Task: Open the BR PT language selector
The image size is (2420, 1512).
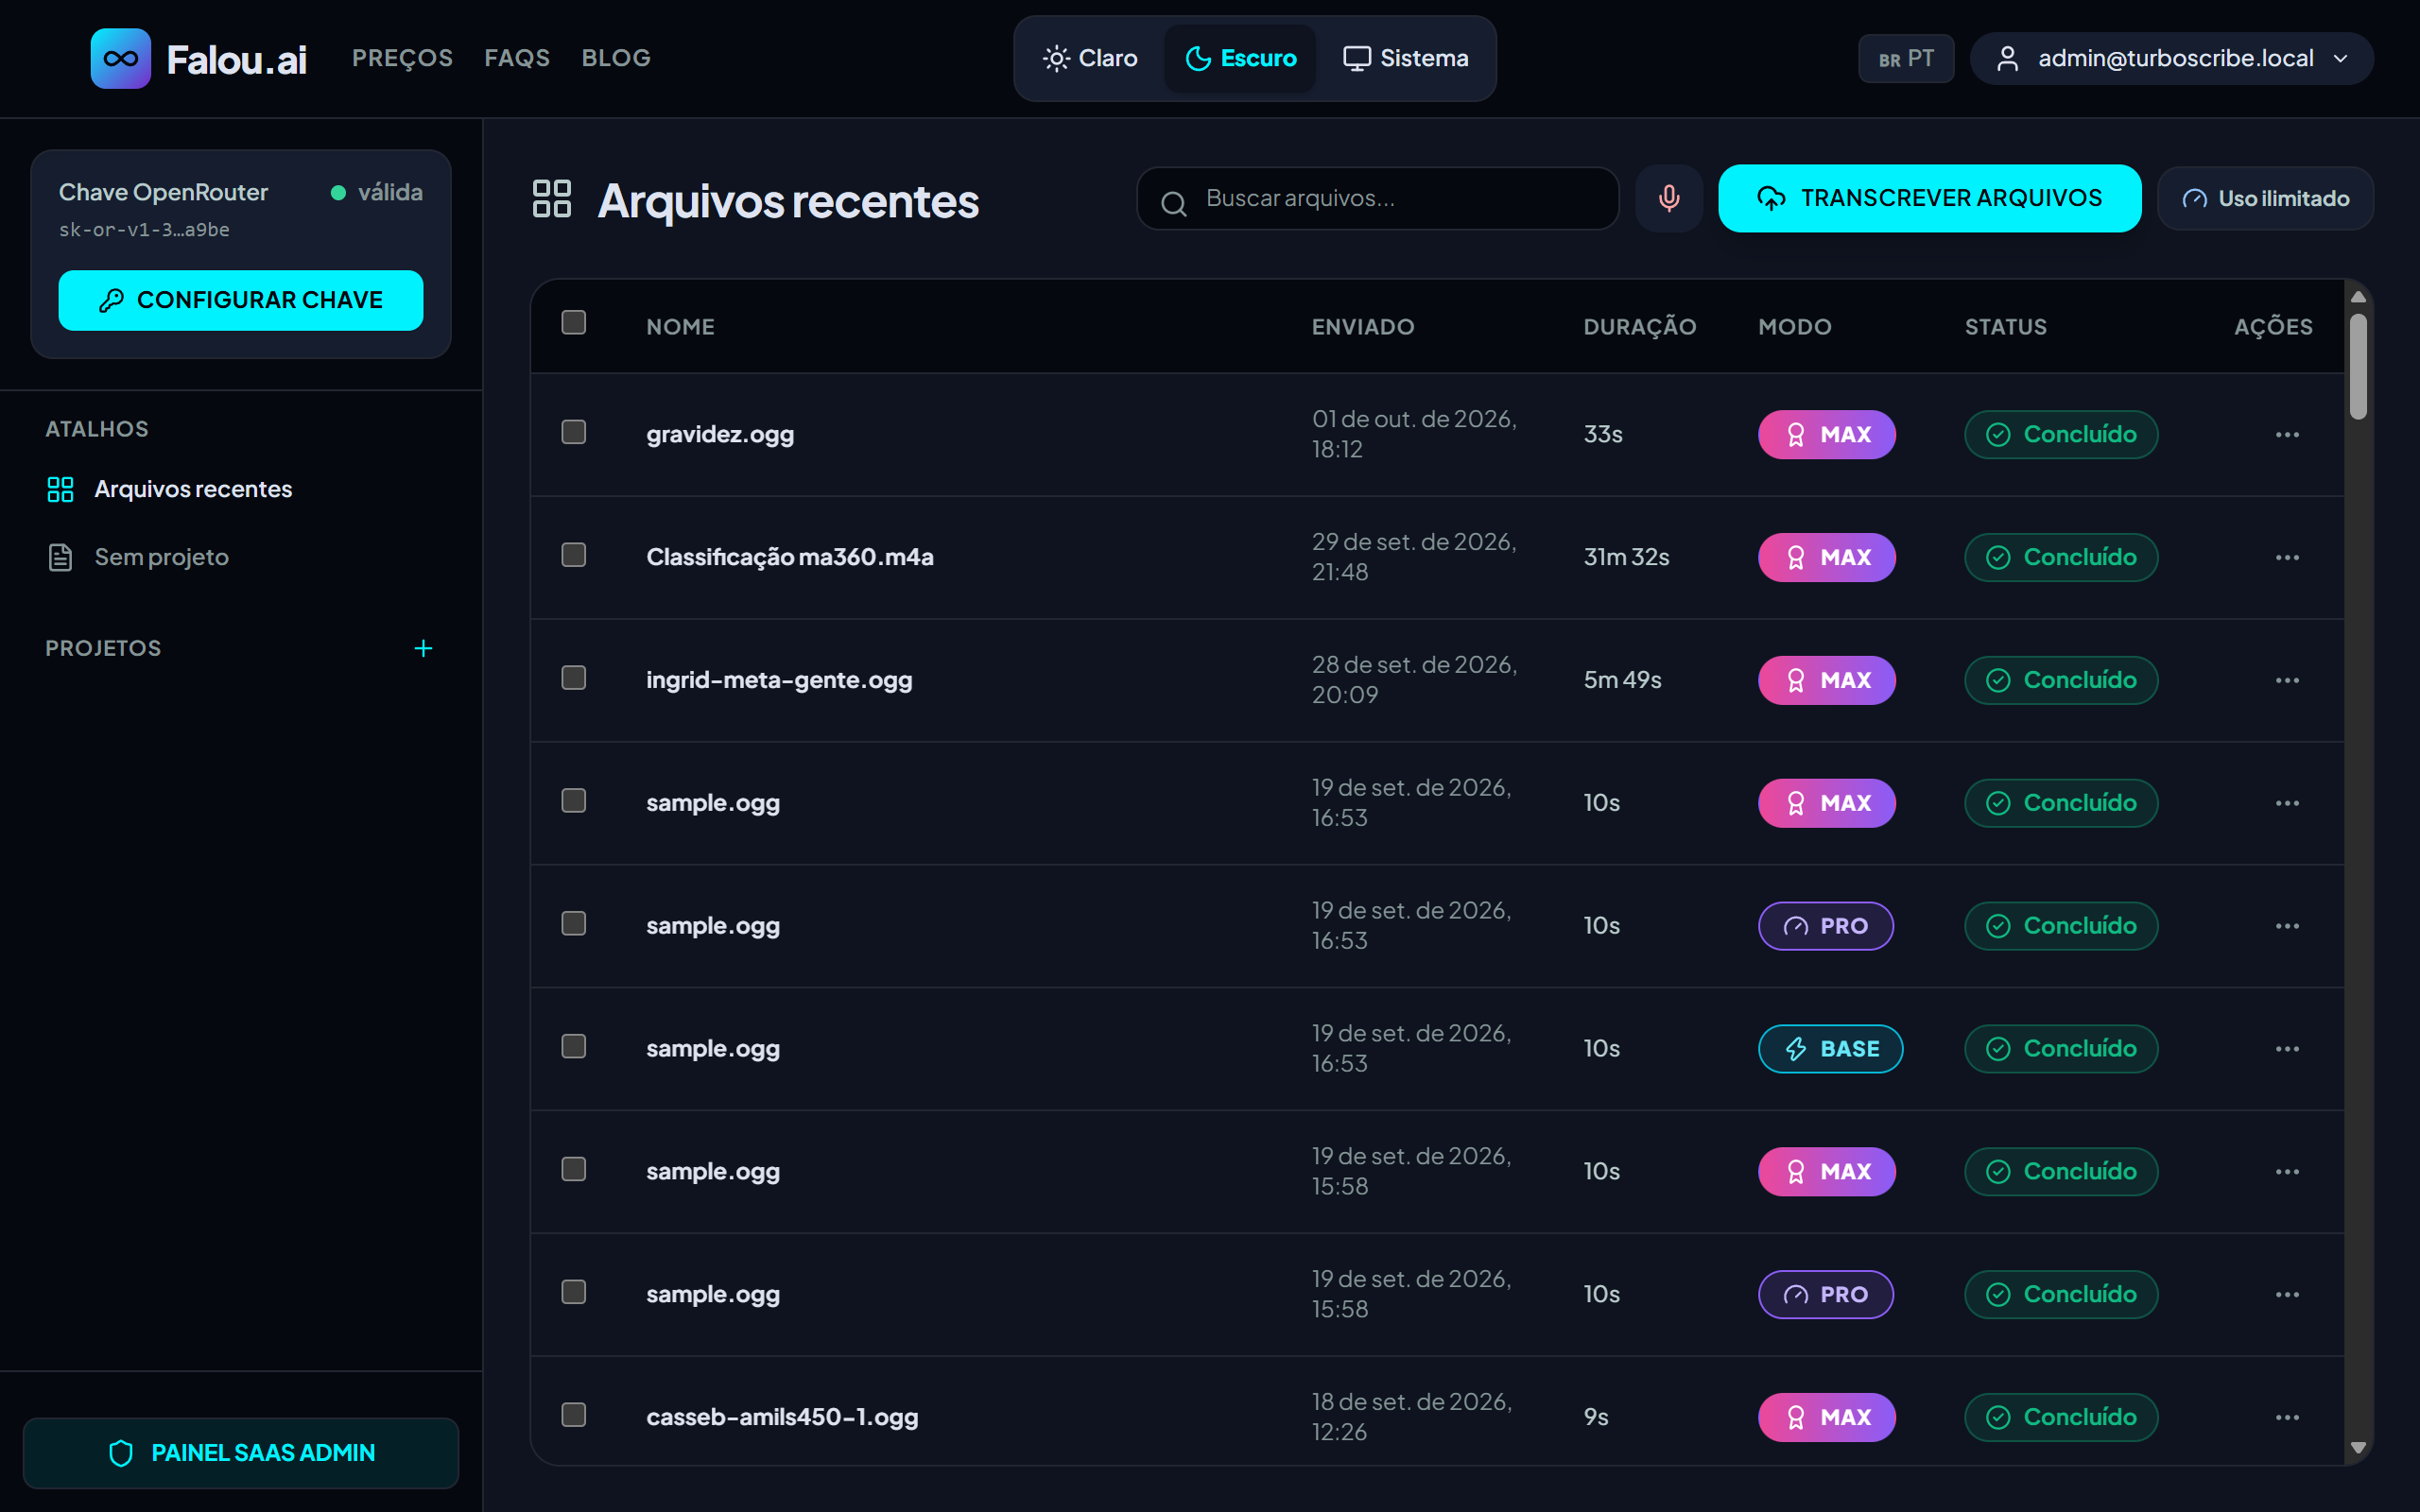Action: click(x=1905, y=58)
